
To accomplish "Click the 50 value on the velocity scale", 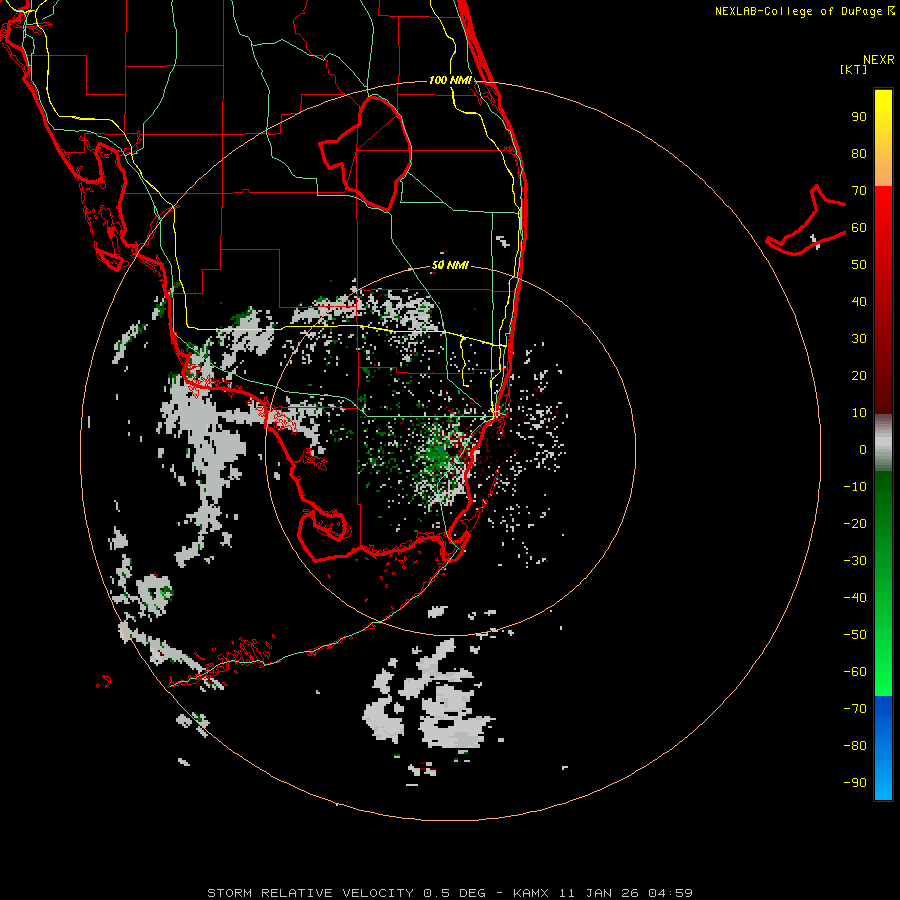I will pyautogui.click(x=859, y=265).
